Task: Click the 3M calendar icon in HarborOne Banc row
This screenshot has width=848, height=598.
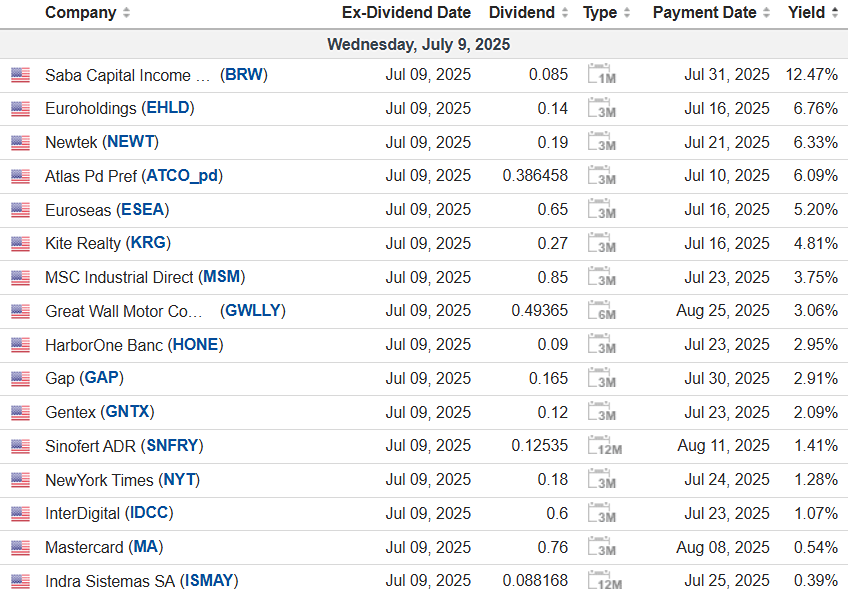Action: 601,344
